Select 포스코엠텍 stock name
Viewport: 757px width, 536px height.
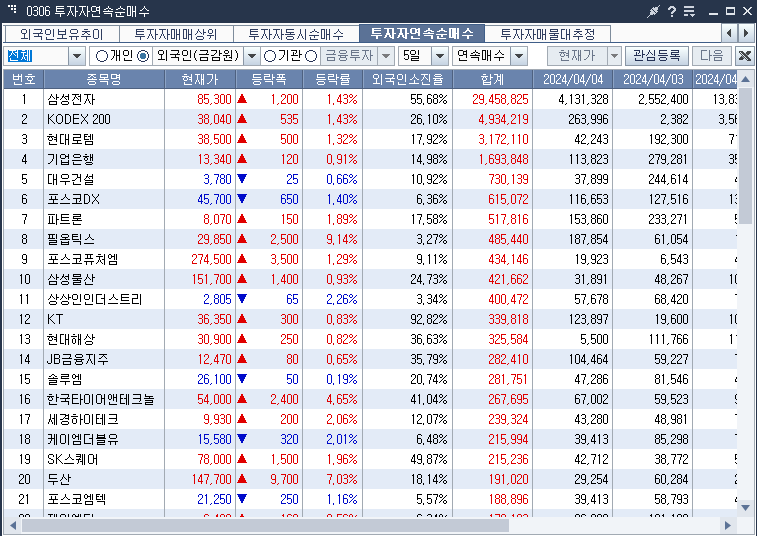click(77, 499)
